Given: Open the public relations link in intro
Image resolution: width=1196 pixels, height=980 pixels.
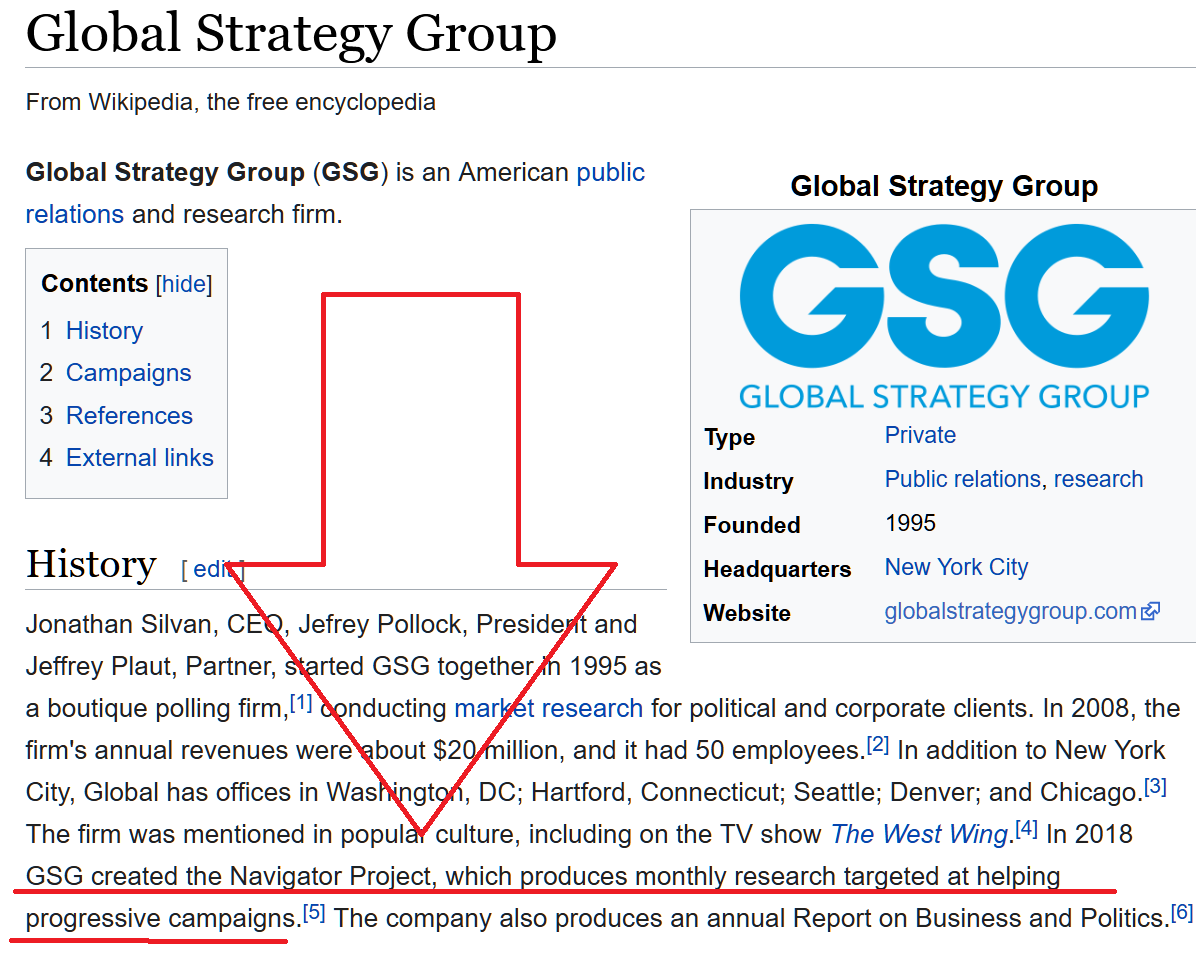Looking at the screenshot, I should (336, 193).
